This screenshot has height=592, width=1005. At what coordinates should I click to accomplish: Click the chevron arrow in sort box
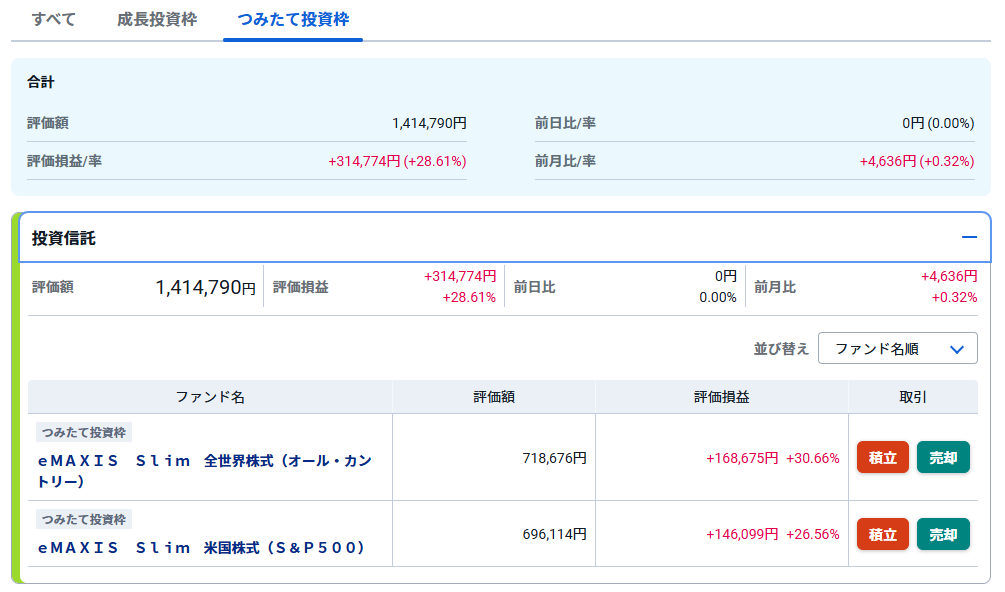[x=957, y=349]
